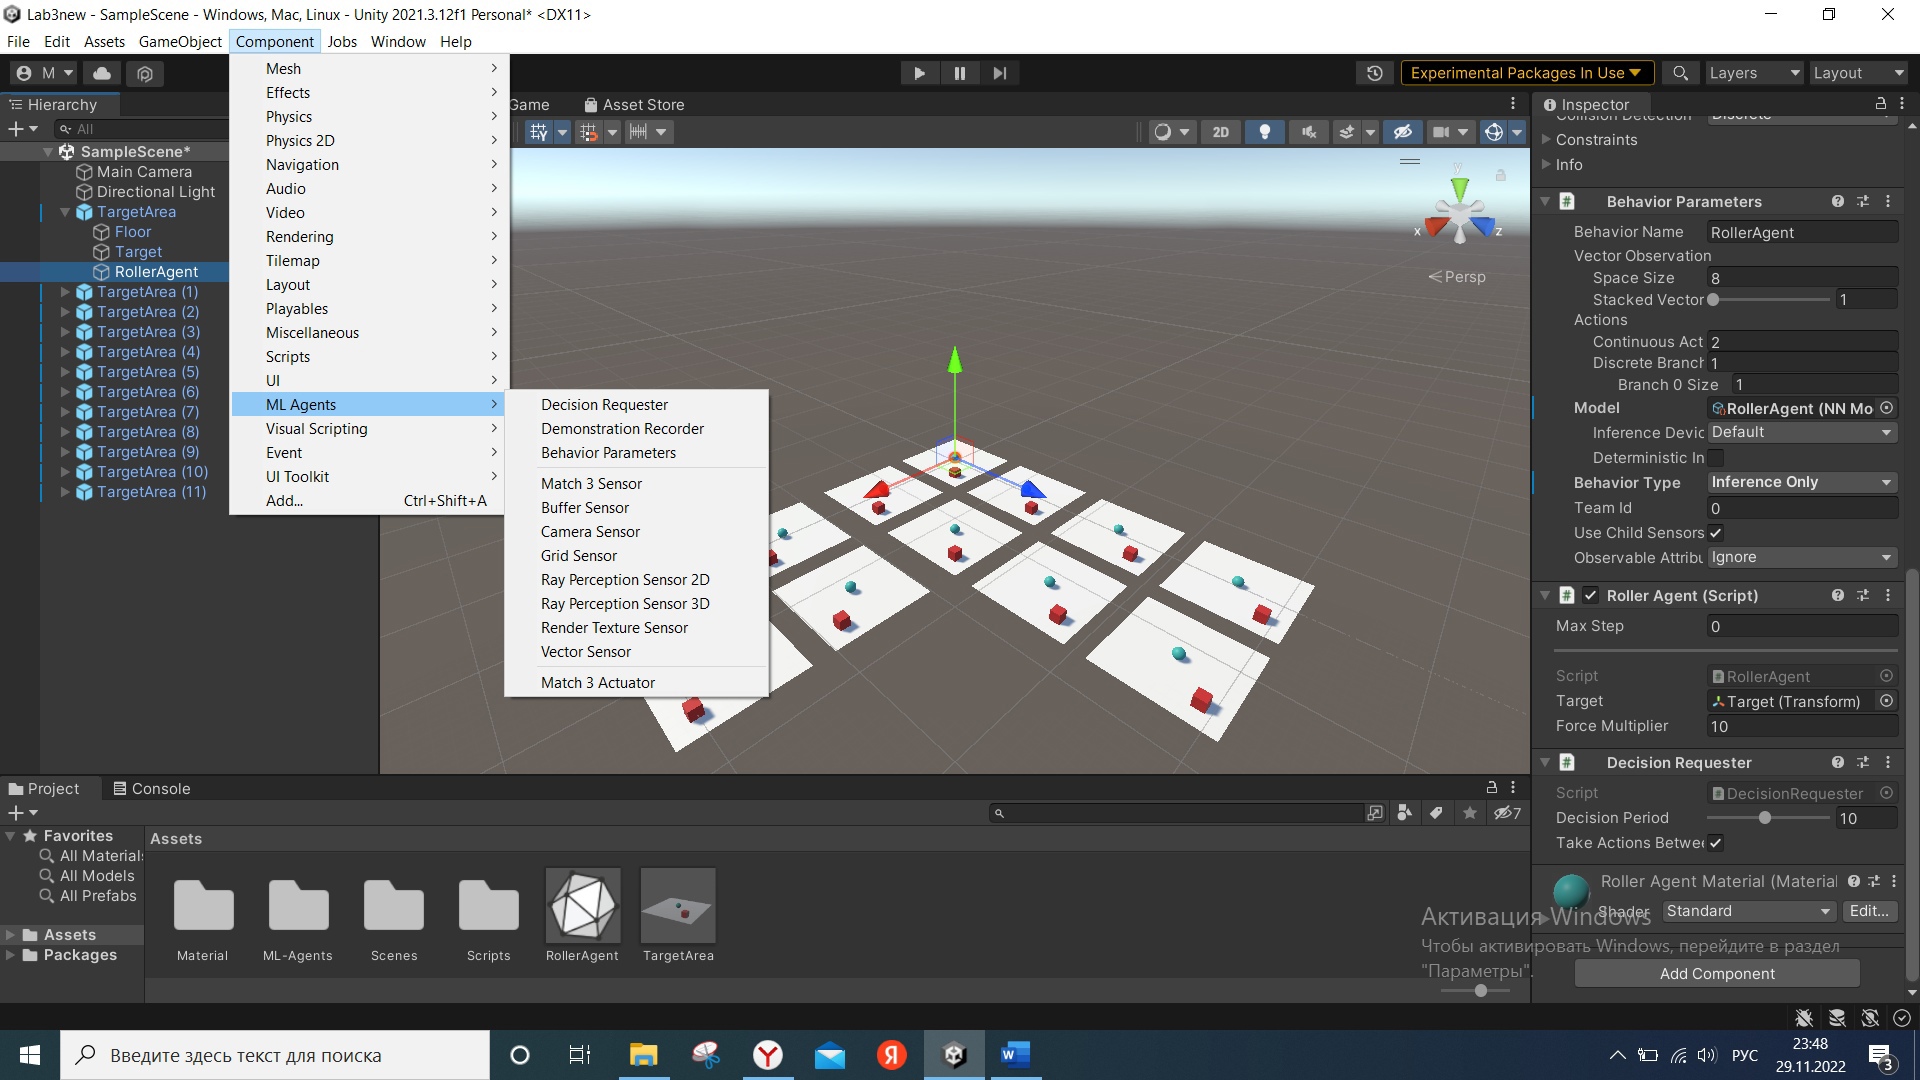Toggle scene audio mute icon

1308,132
